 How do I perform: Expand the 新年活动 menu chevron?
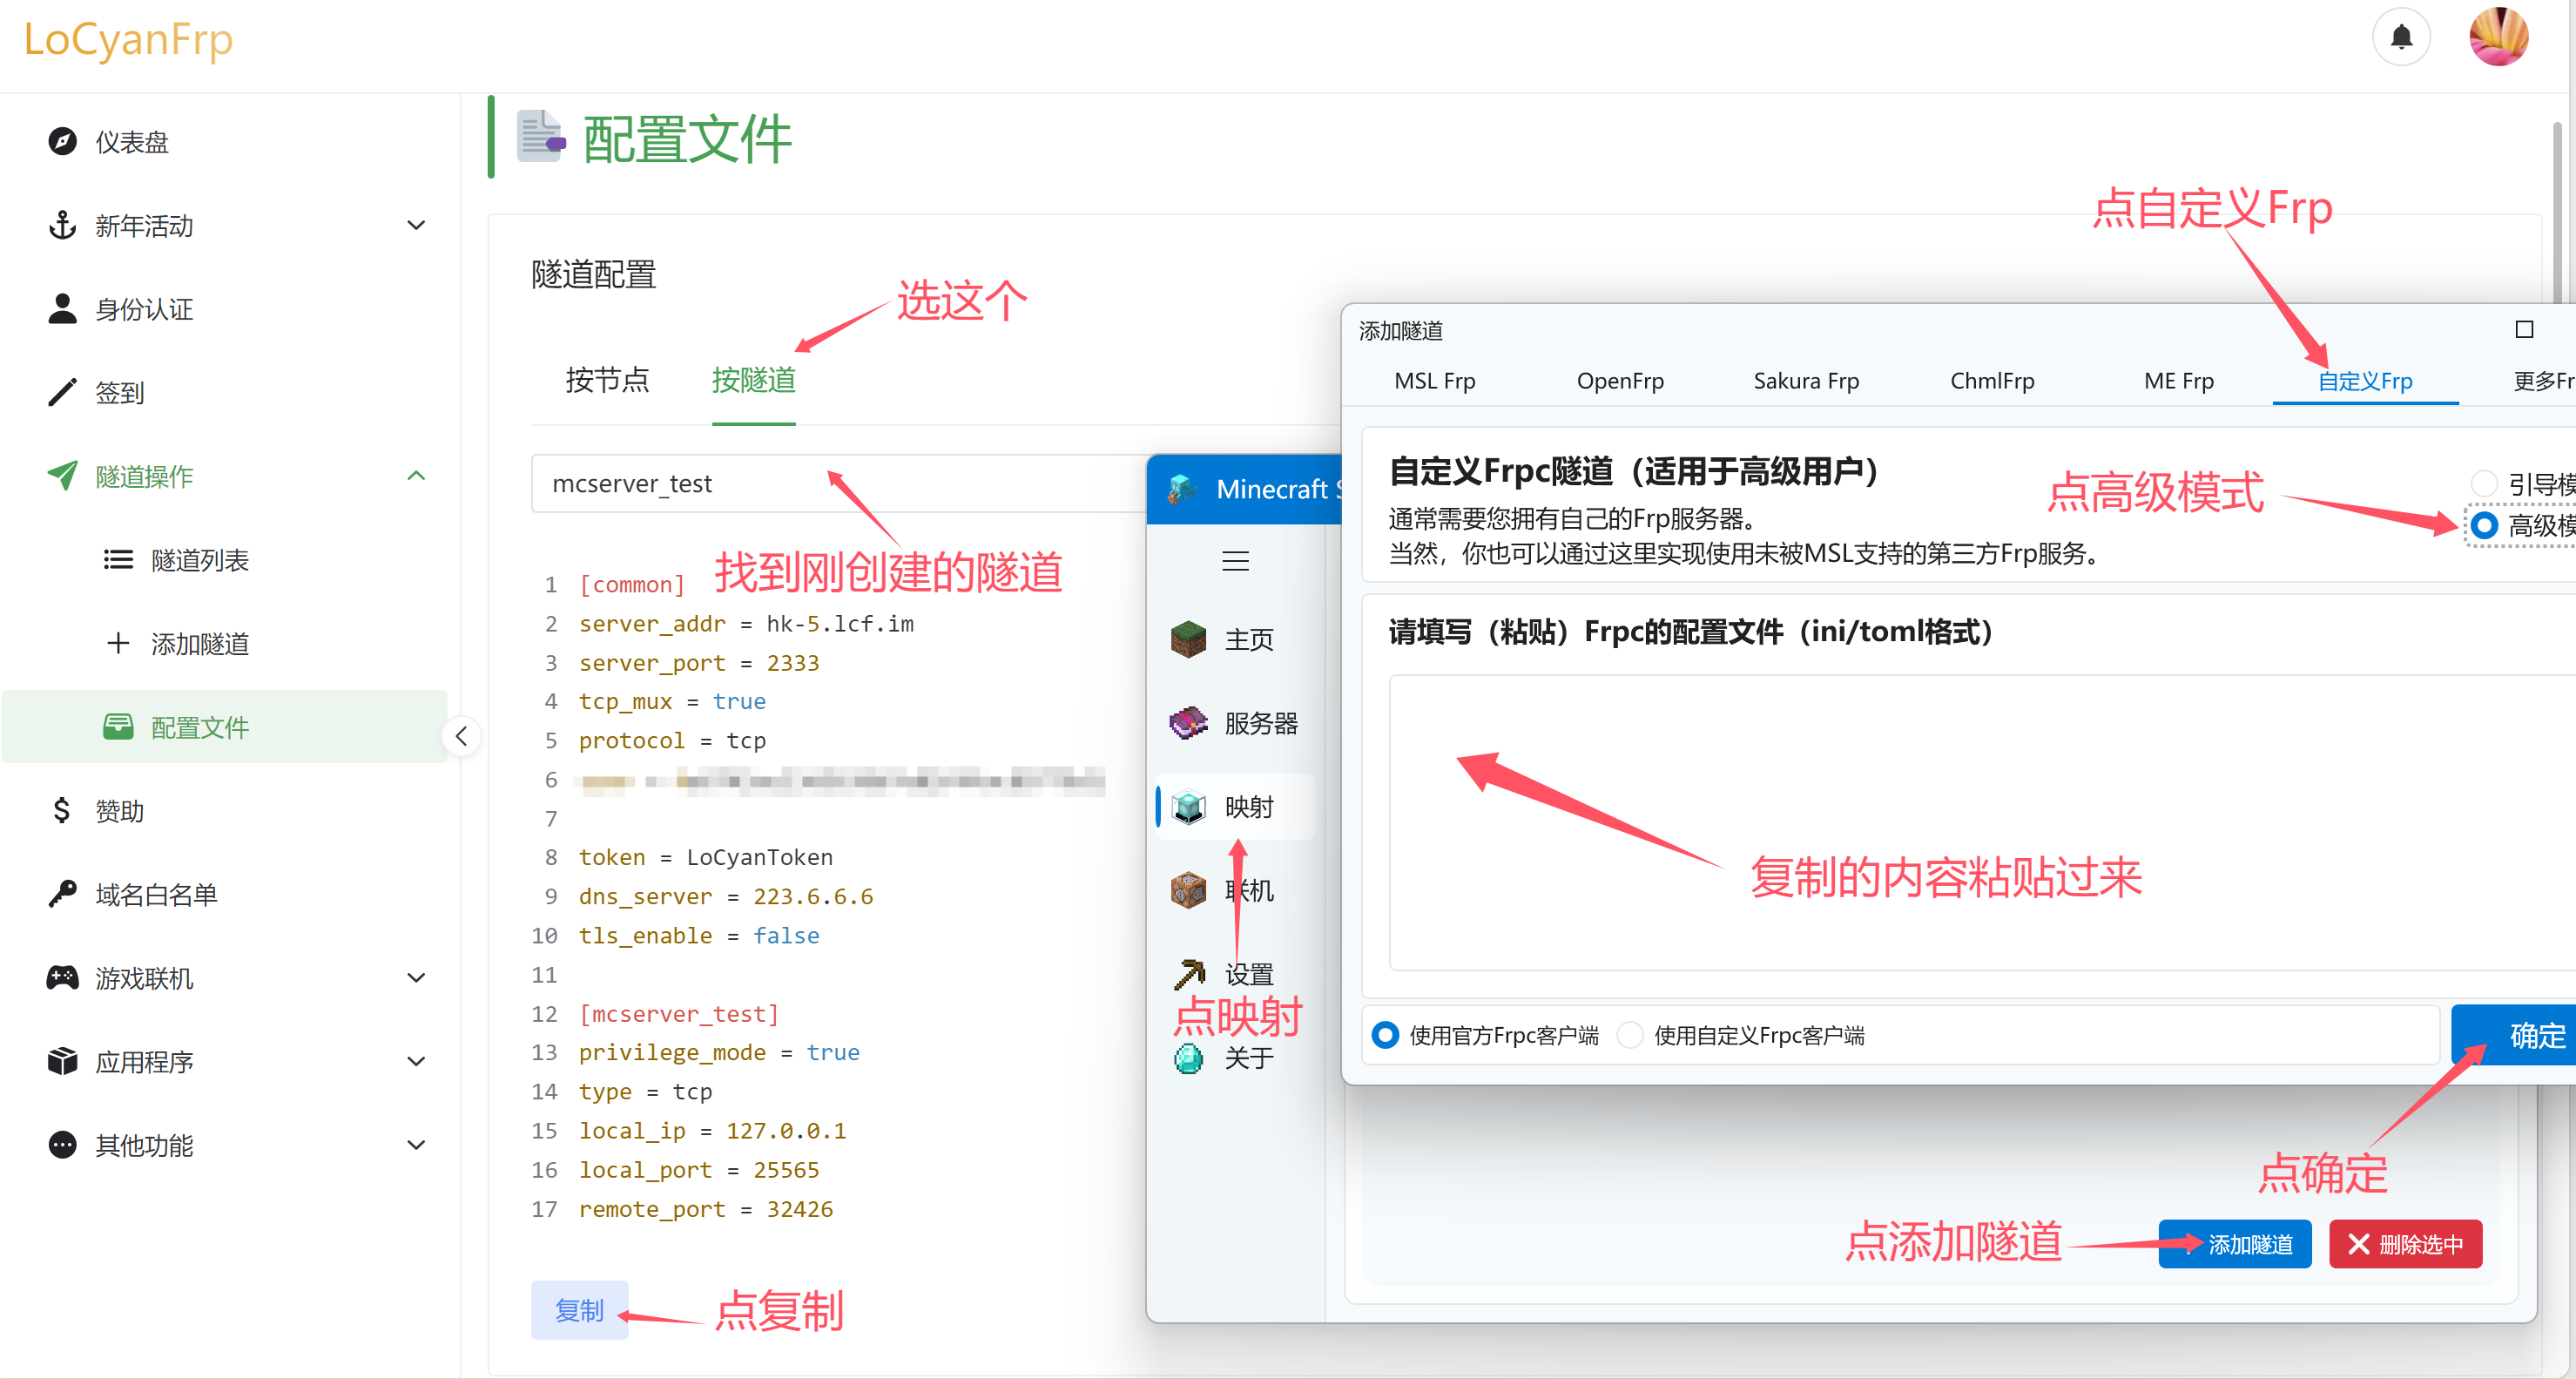coord(416,225)
